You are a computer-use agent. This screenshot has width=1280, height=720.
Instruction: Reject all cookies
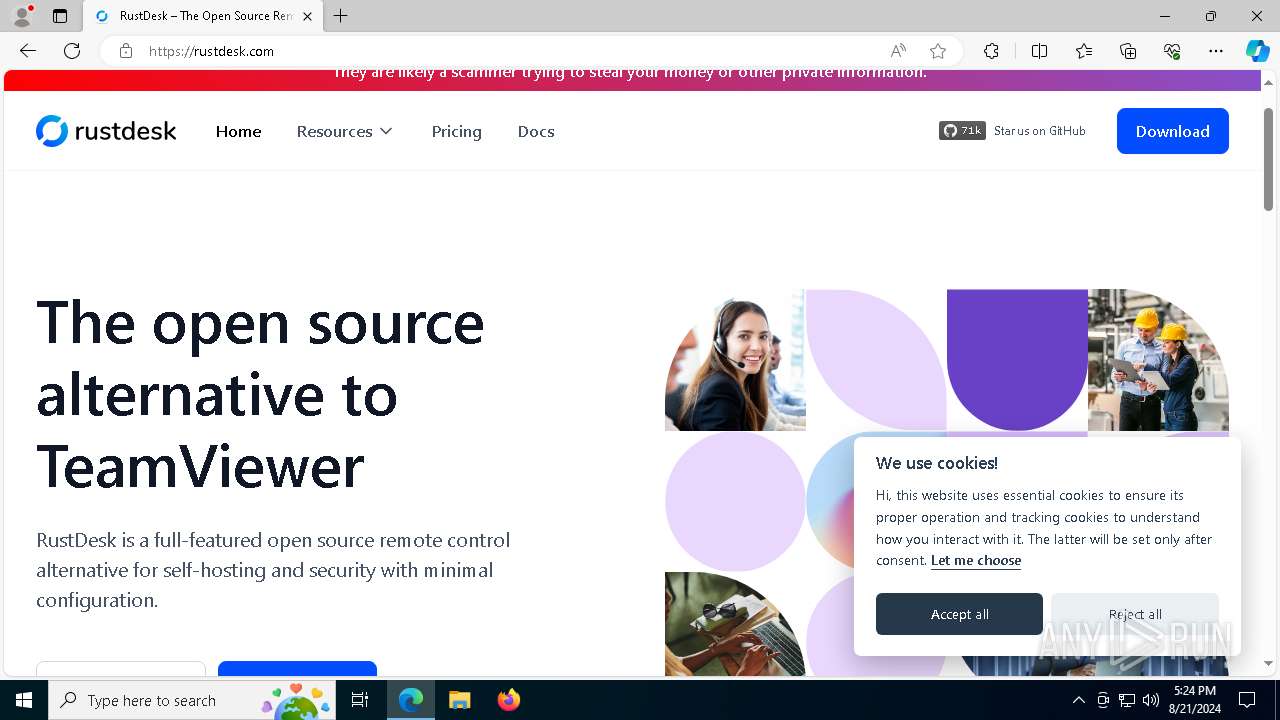1135,614
